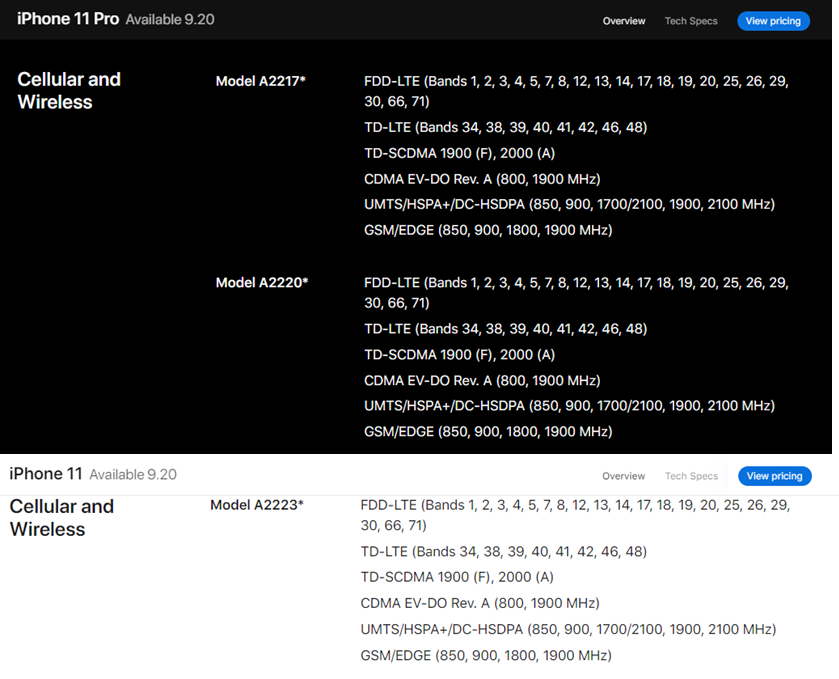Viewport: 839px width, 679px height.
Task: Click FDD-LTE bands line under Model A2223
Action: click(575, 515)
